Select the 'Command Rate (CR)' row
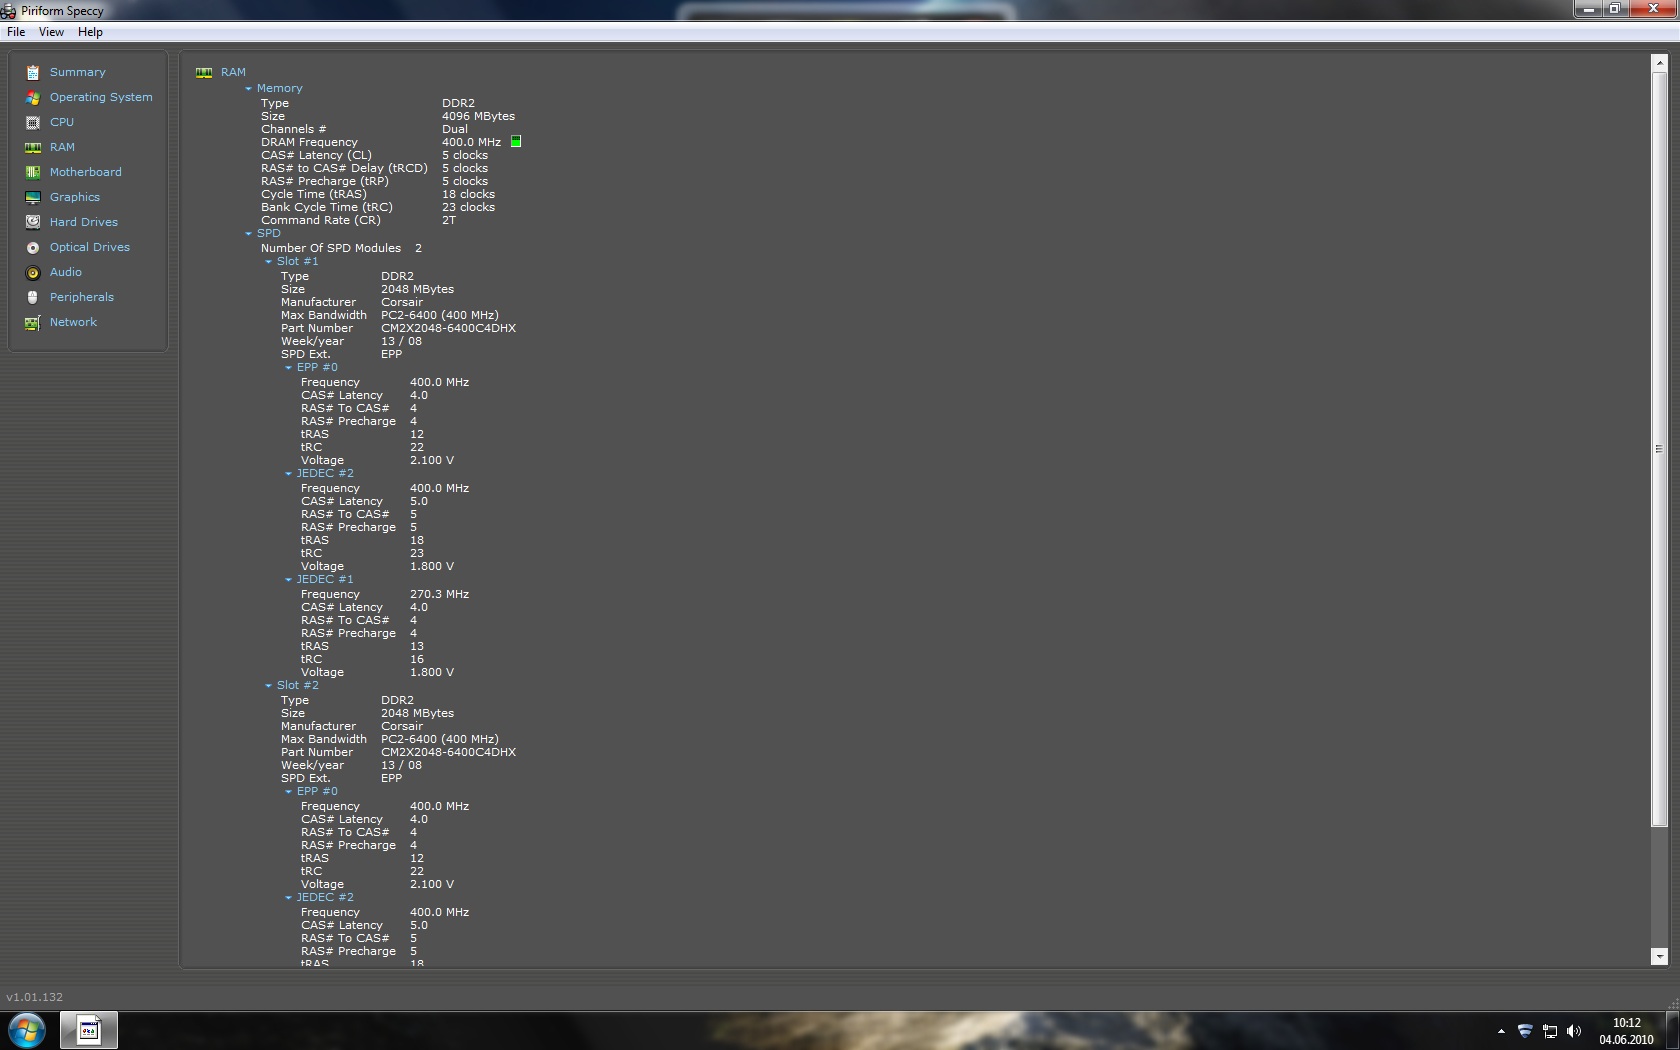This screenshot has width=1680, height=1050. [x=358, y=220]
